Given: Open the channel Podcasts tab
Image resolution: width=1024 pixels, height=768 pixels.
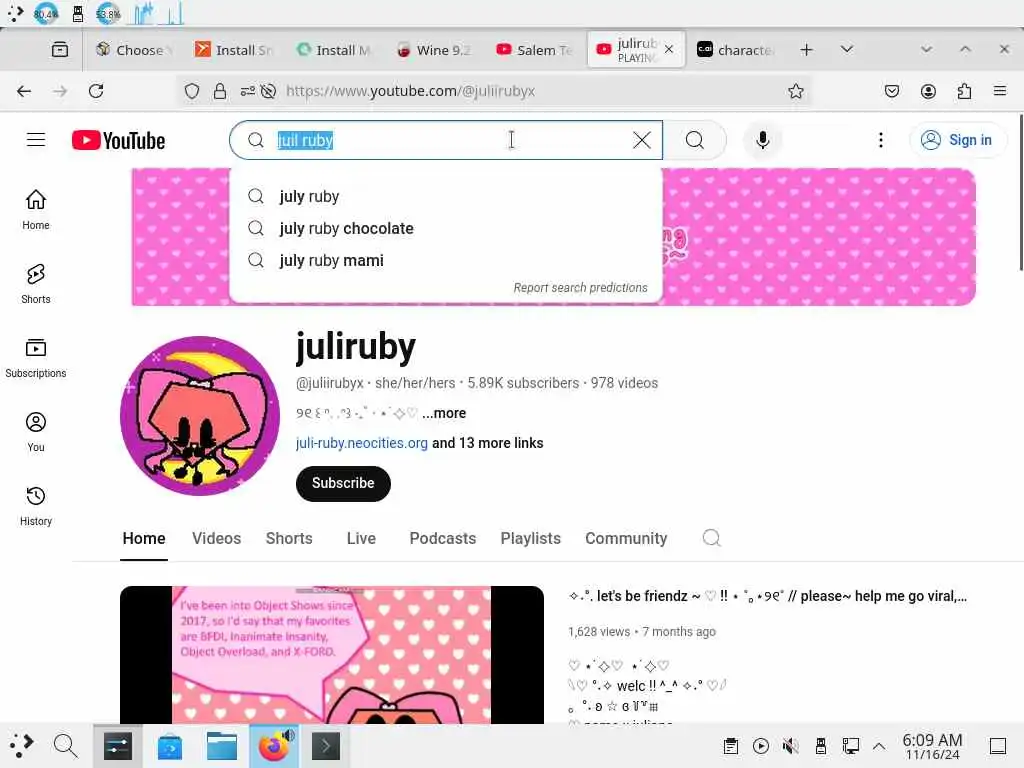Looking at the screenshot, I should 443,538.
